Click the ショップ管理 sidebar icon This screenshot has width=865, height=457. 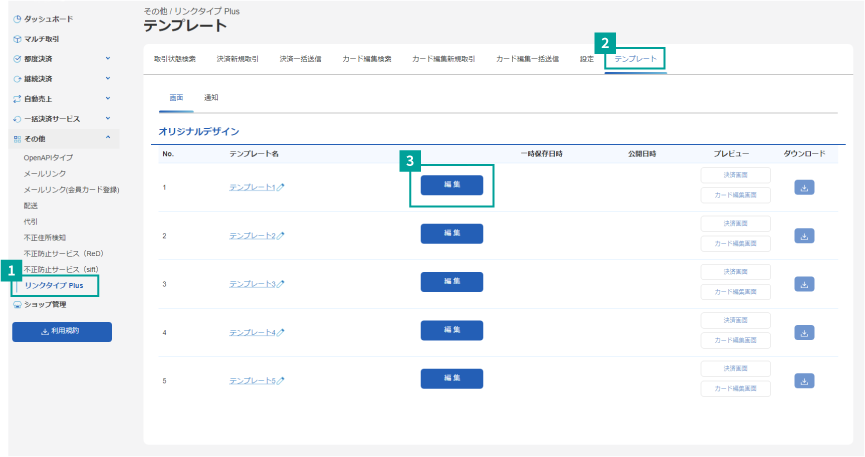point(17,304)
